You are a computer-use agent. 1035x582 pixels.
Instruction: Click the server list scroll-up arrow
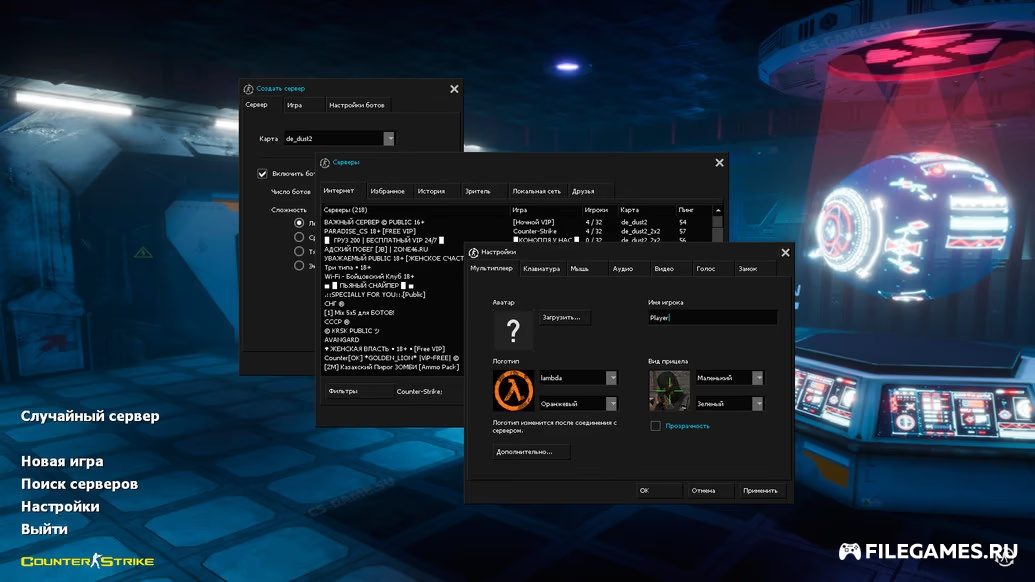(x=718, y=210)
